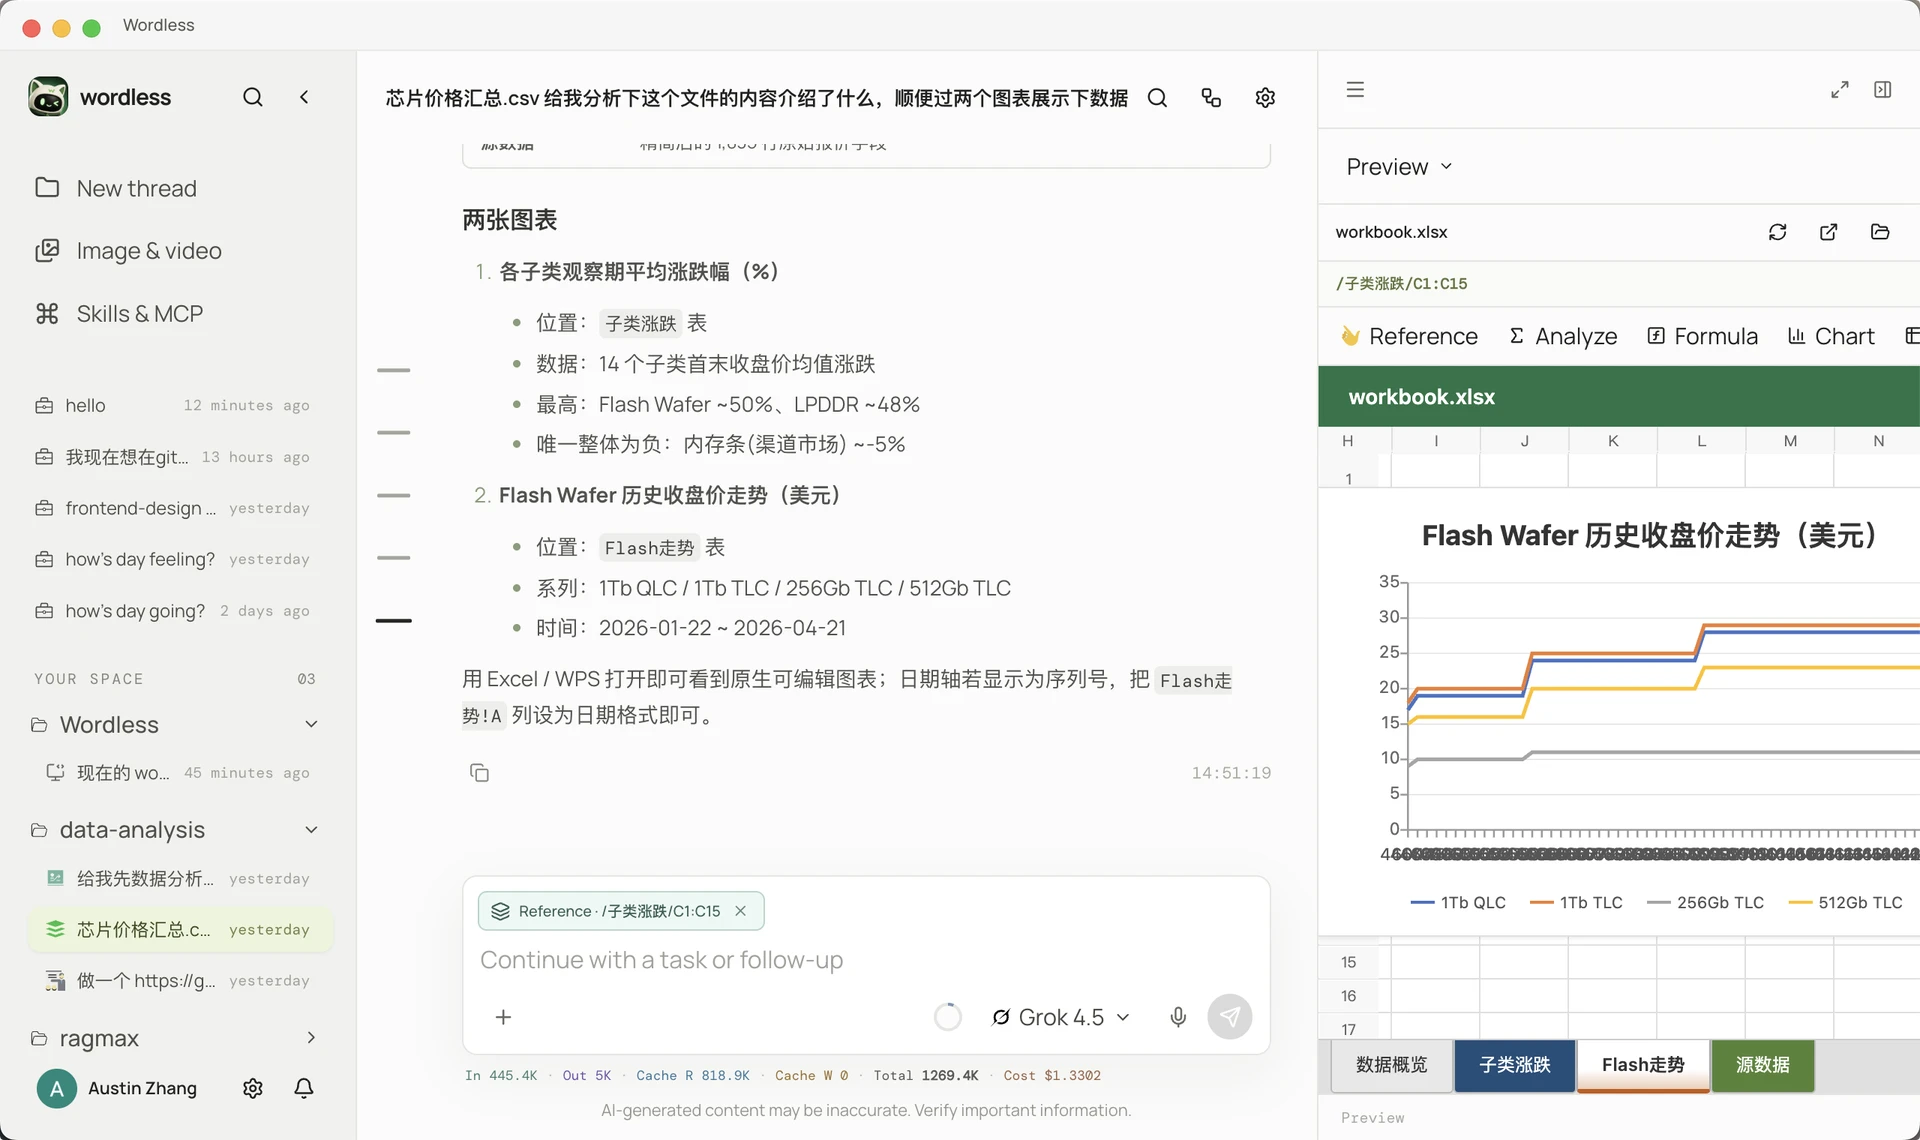Image resolution: width=1920 pixels, height=1140 pixels.
Task: Click the 512Gb TLC legend entry
Action: pos(1846,902)
